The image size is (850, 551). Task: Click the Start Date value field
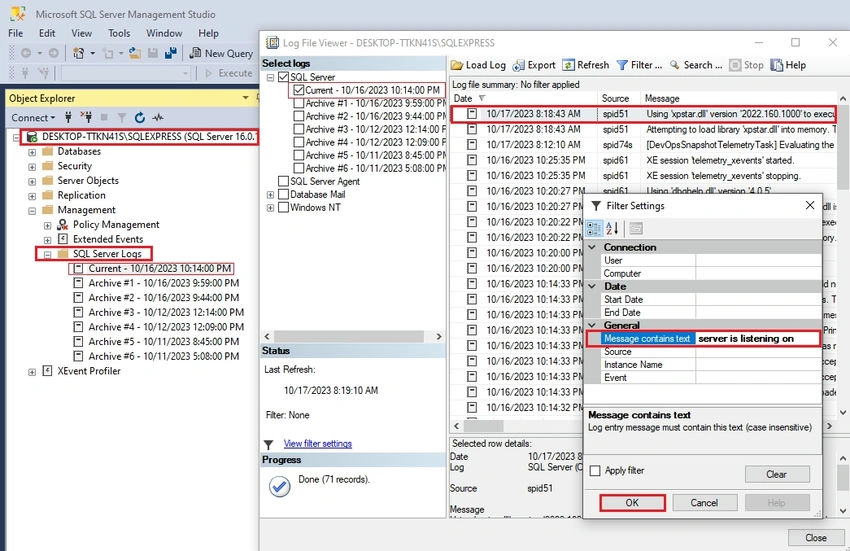[x=758, y=299]
